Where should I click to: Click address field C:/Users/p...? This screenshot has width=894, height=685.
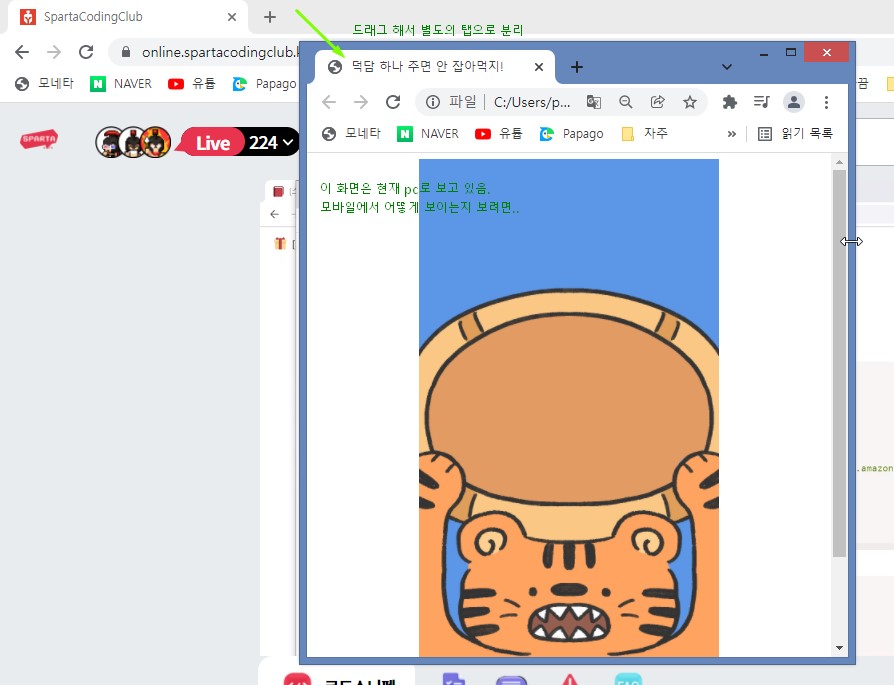531,102
